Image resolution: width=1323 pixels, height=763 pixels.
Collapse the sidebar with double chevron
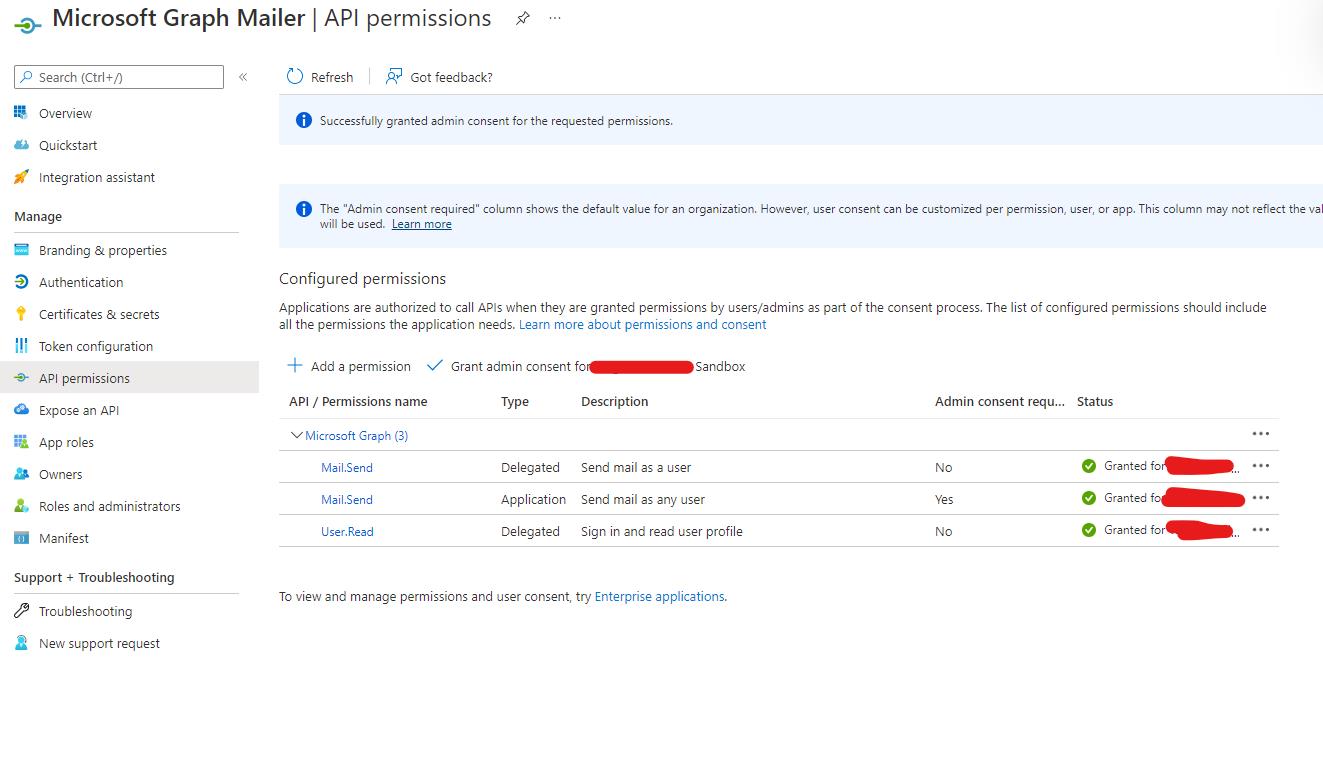tap(243, 77)
